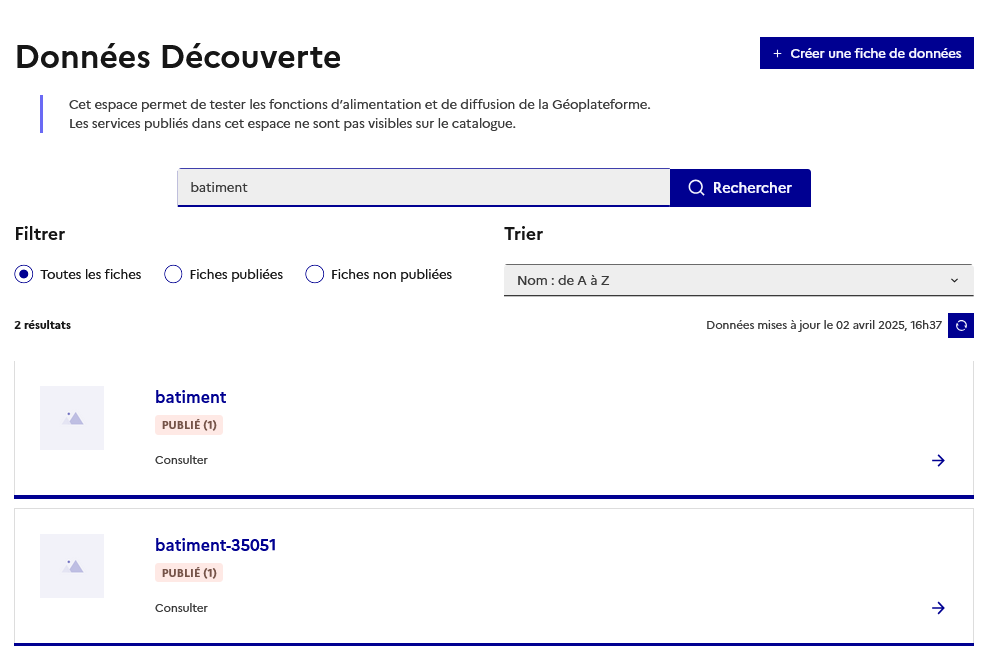This screenshot has width=987, height=658.
Task: Click Créer une fiche de données button
Action: (x=866, y=54)
